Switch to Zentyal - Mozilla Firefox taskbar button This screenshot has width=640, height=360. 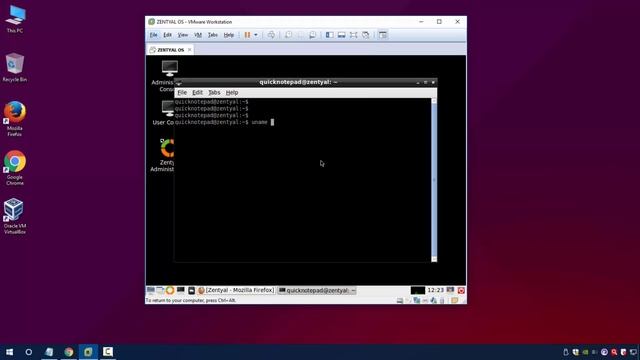[x=236, y=290]
